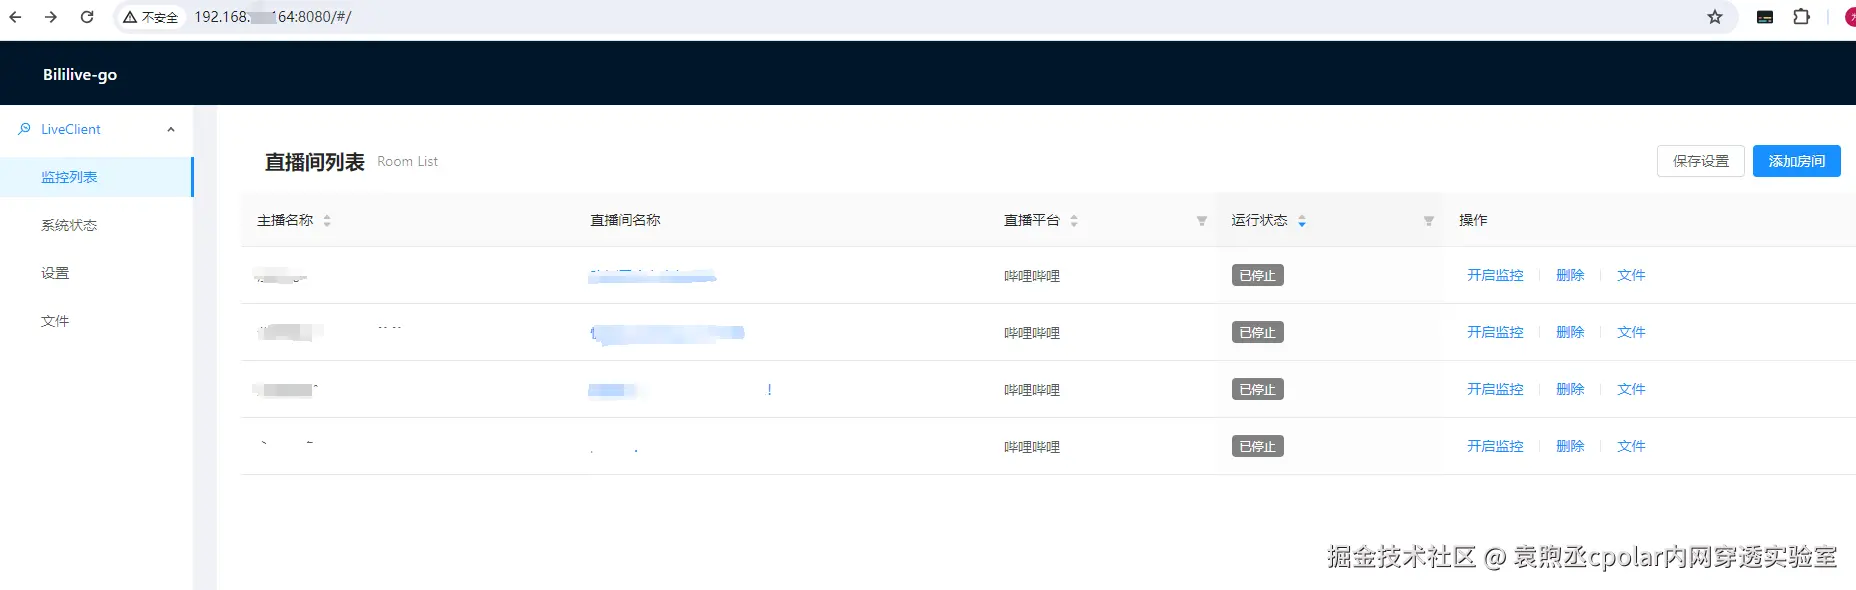1856x590 pixels.
Task: Click 开启监控 in the second row
Action: [x=1495, y=332]
